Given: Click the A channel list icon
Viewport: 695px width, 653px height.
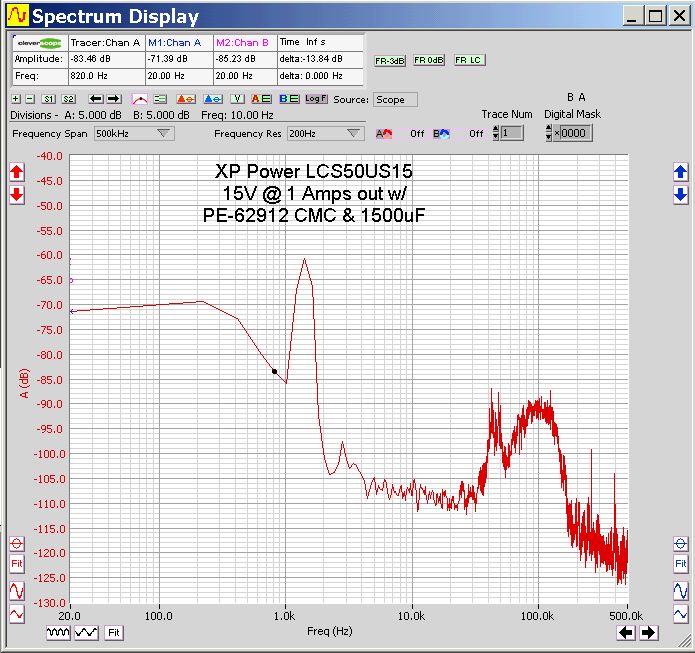Looking at the screenshot, I should click(x=261, y=99).
